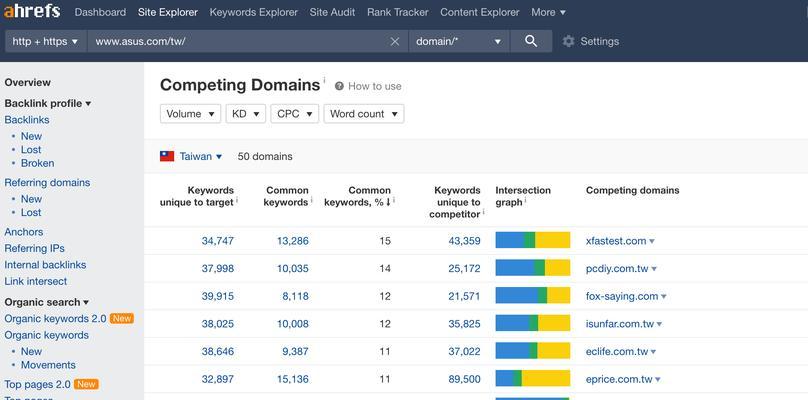Switch to Rank Tracker
Screen dimensions: 808x400
click(397, 12)
